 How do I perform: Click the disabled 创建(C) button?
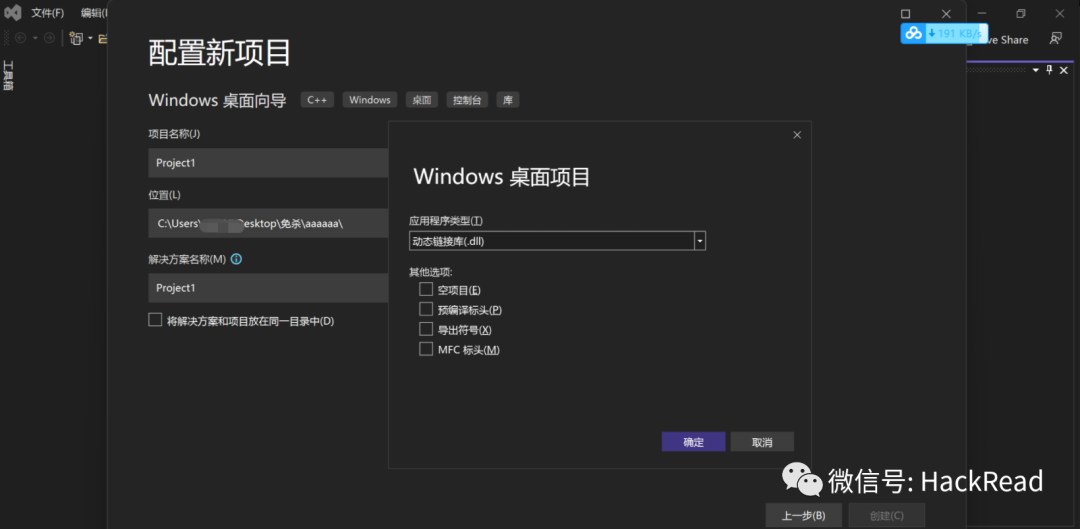[887, 515]
